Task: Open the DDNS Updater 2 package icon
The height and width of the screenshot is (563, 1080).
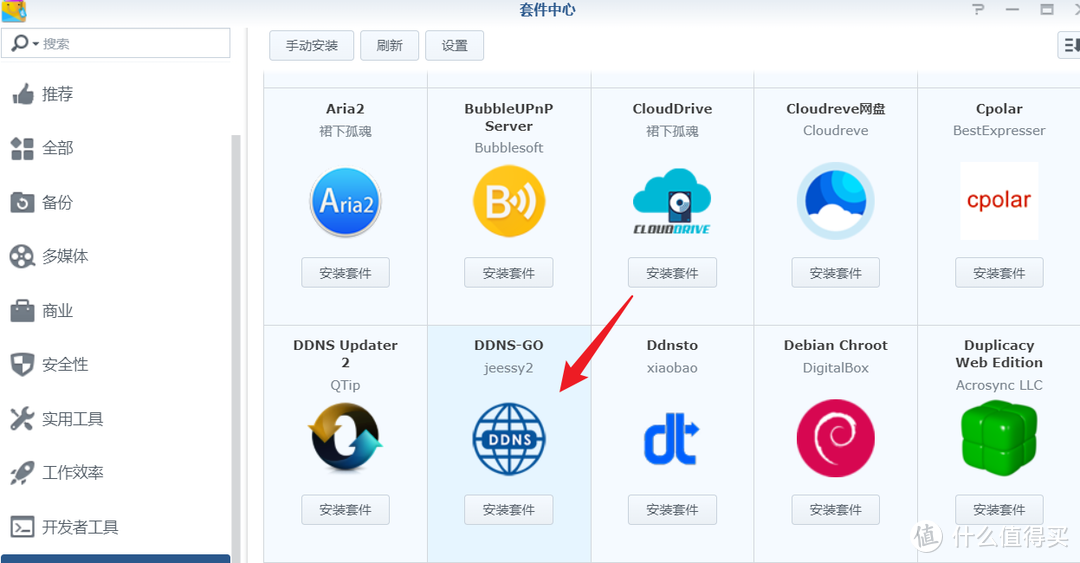Action: click(x=345, y=438)
